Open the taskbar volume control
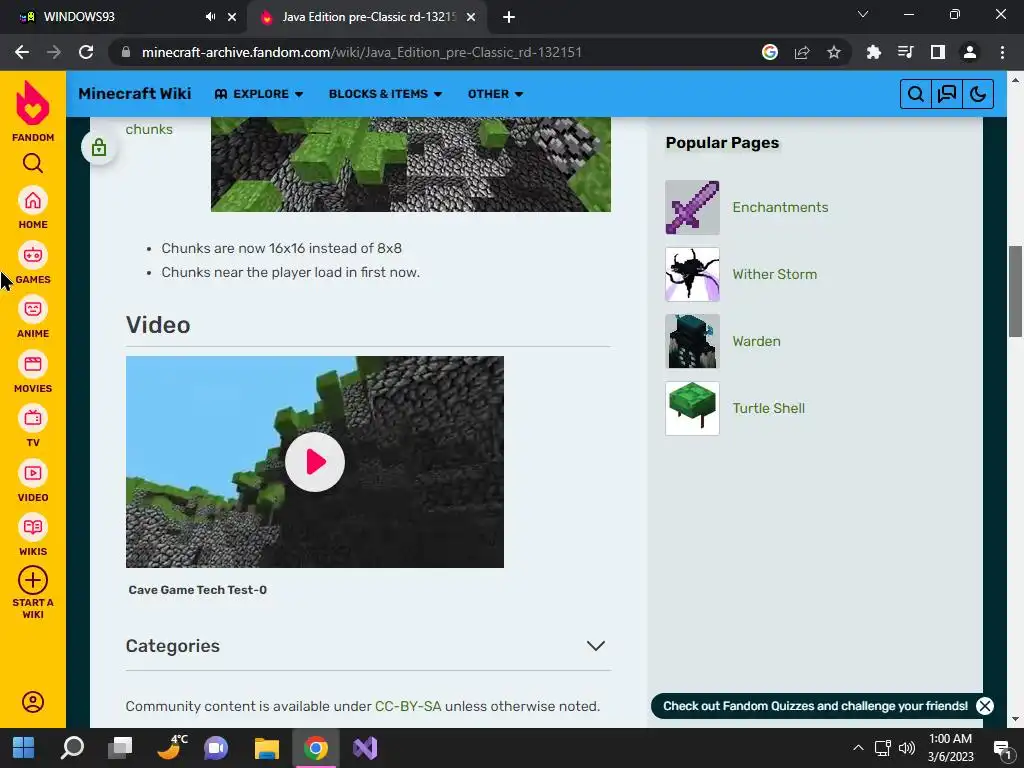 907,748
